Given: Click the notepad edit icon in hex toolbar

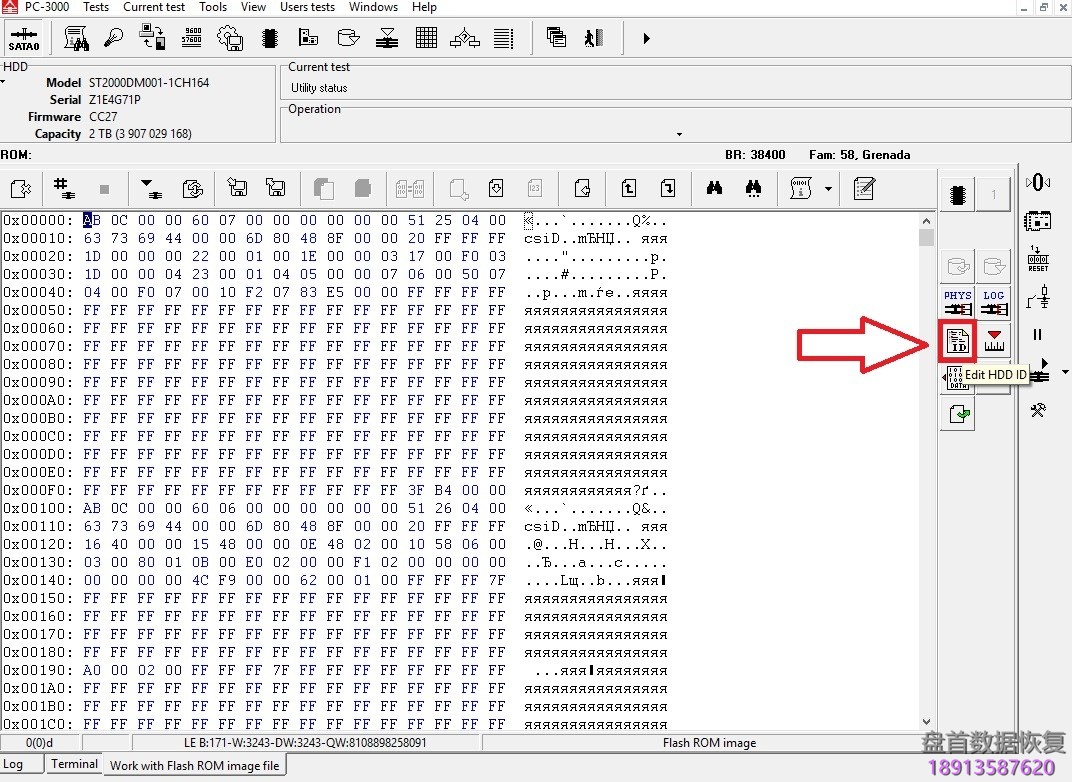Looking at the screenshot, I should pos(864,188).
